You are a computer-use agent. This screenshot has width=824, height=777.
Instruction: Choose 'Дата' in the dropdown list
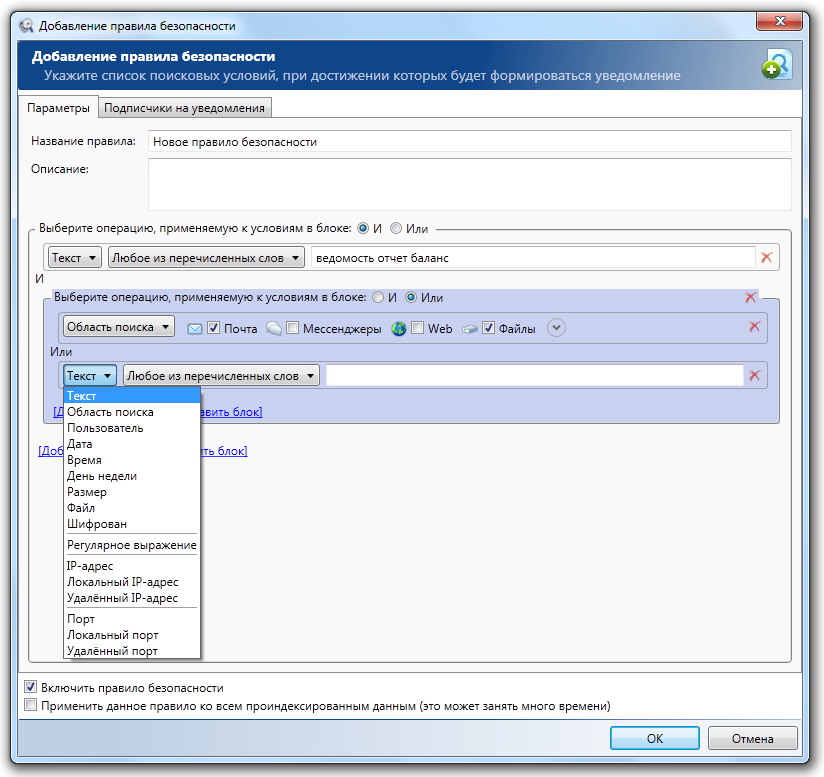click(x=132, y=444)
